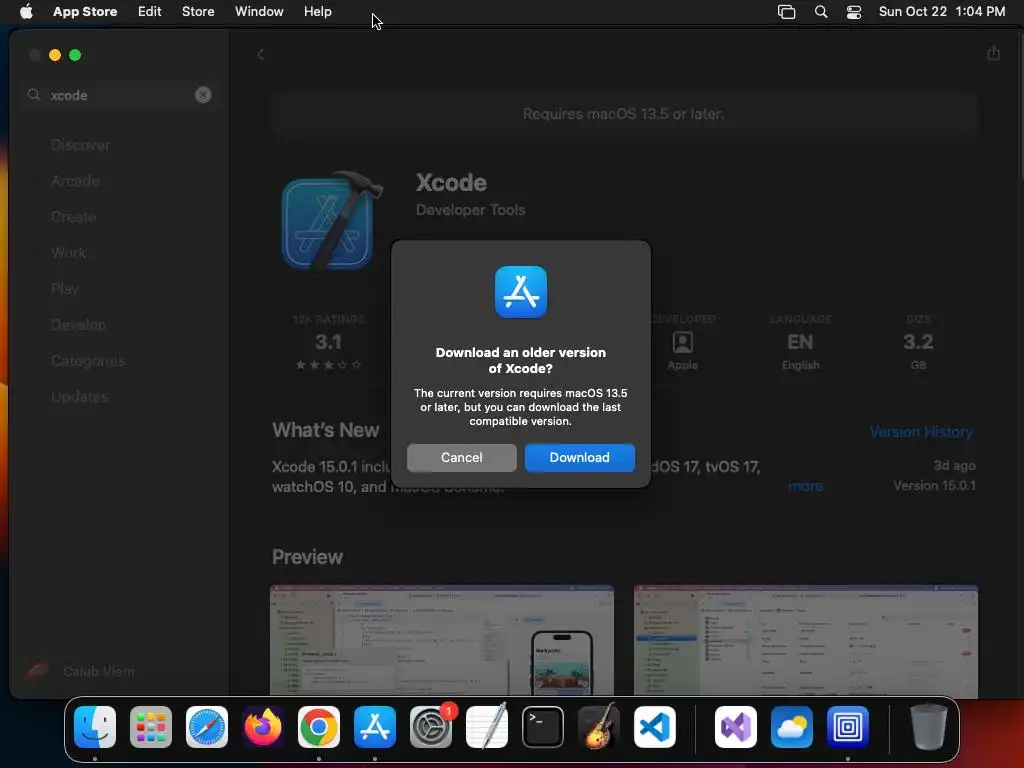Click the Xcode app title heading
Screen dimensions: 1024x768
pyautogui.click(x=451, y=183)
